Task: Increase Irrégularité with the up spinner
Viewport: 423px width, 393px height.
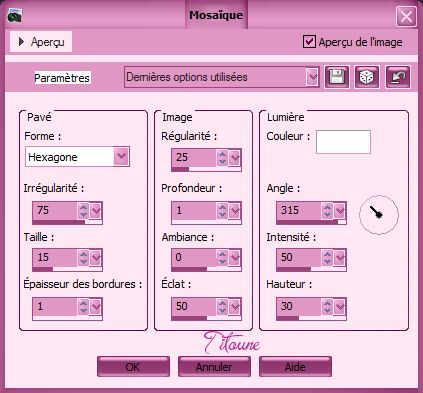Action: pos(83,207)
